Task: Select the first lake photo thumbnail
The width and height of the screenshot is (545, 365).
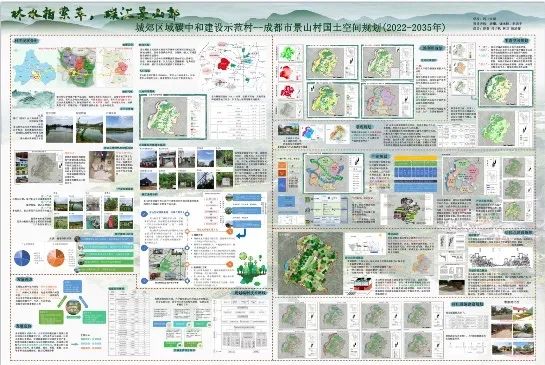Action: coord(59,129)
